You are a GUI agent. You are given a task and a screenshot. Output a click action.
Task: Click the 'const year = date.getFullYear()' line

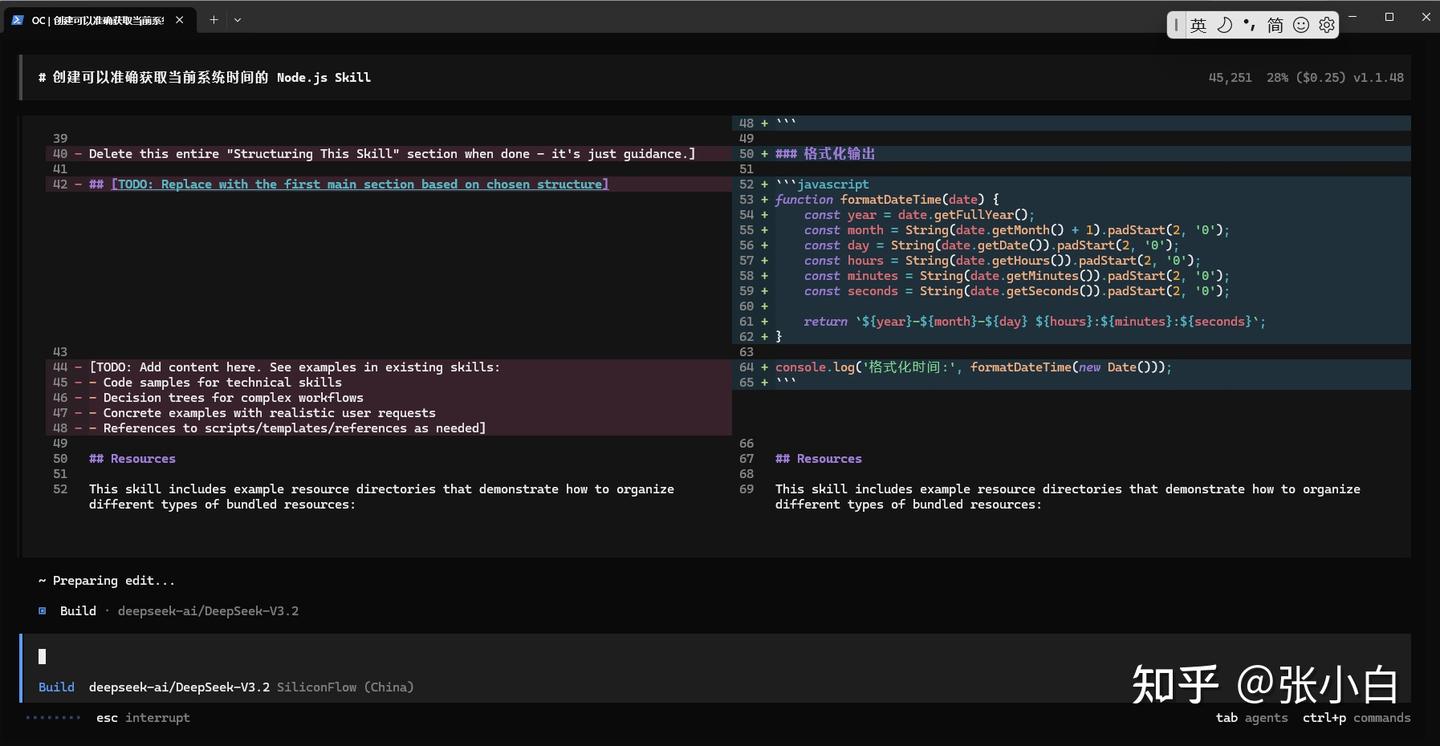[x=919, y=215]
